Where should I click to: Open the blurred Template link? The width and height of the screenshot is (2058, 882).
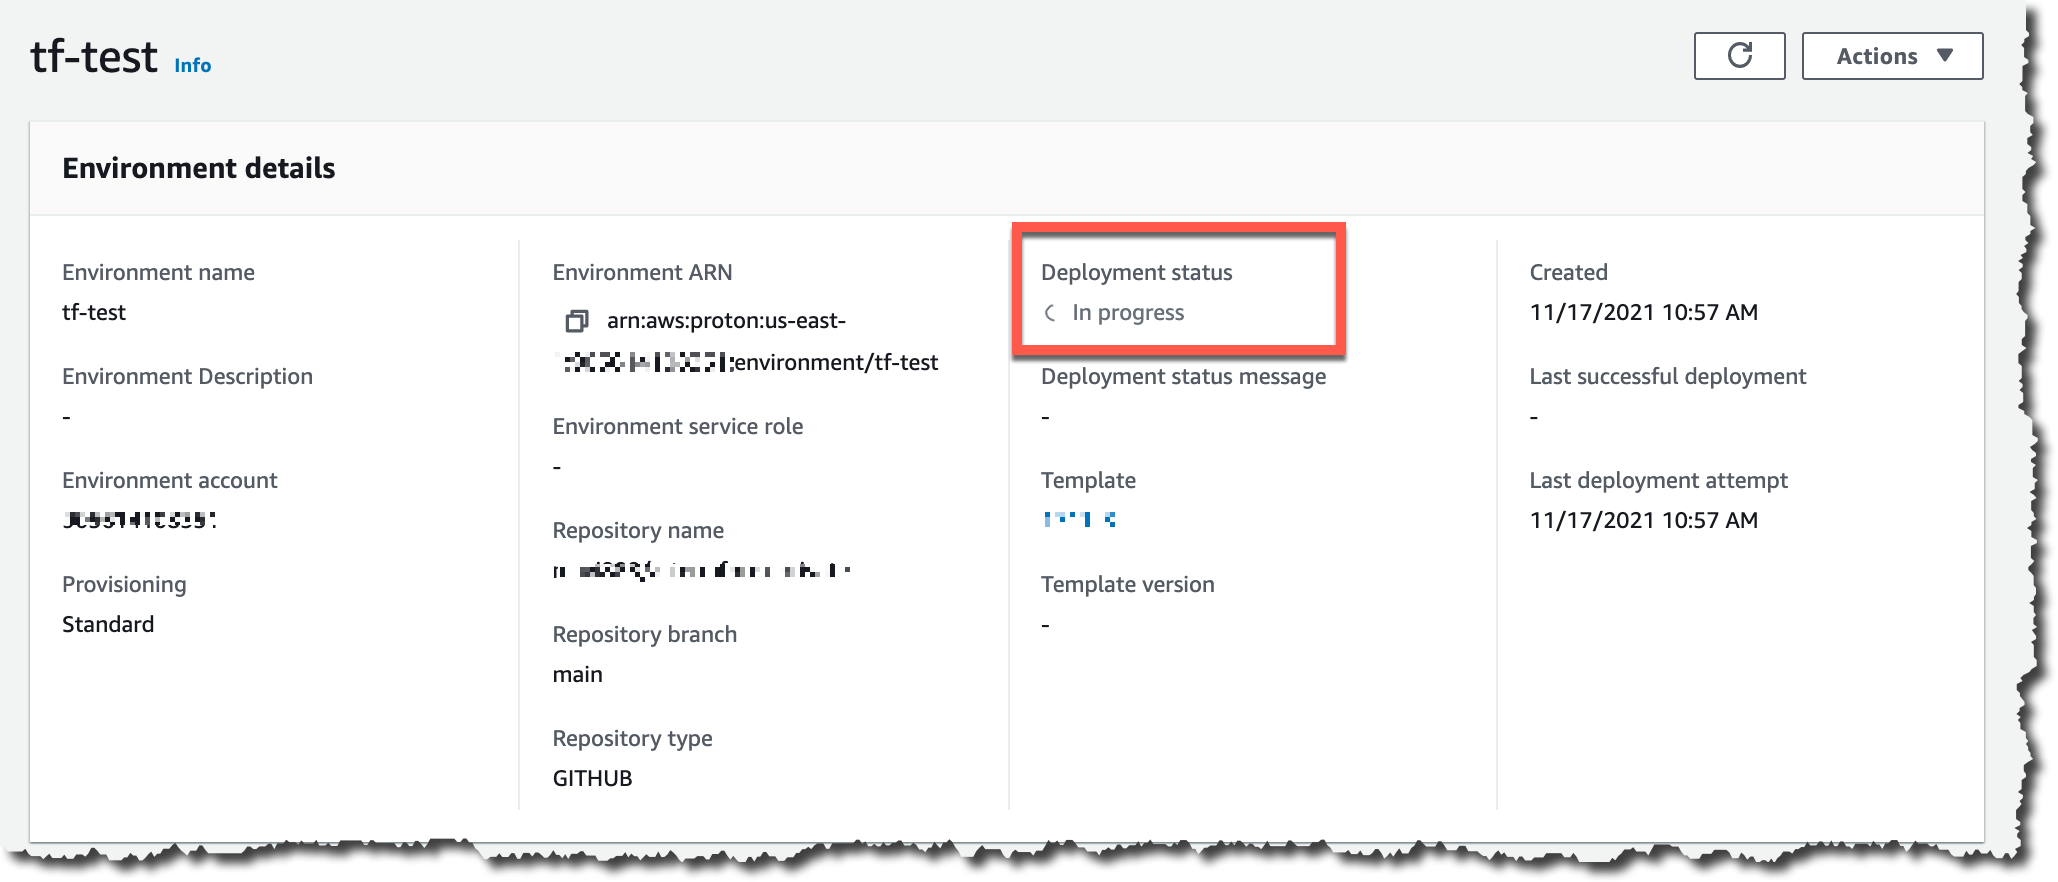[1079, 519]
